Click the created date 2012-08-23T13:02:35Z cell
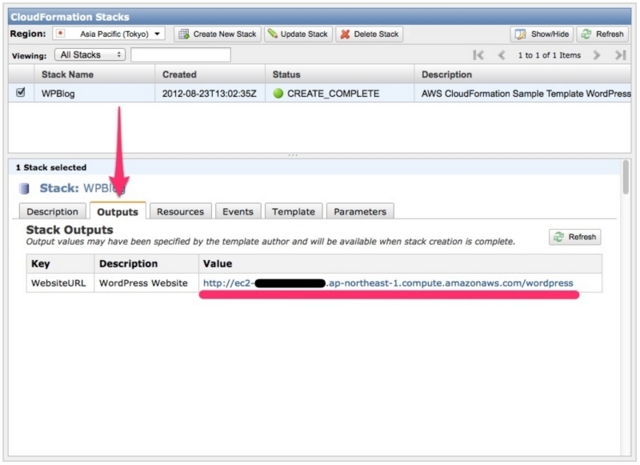The width and height of the screenshot is (640, 465). [209, 93]
